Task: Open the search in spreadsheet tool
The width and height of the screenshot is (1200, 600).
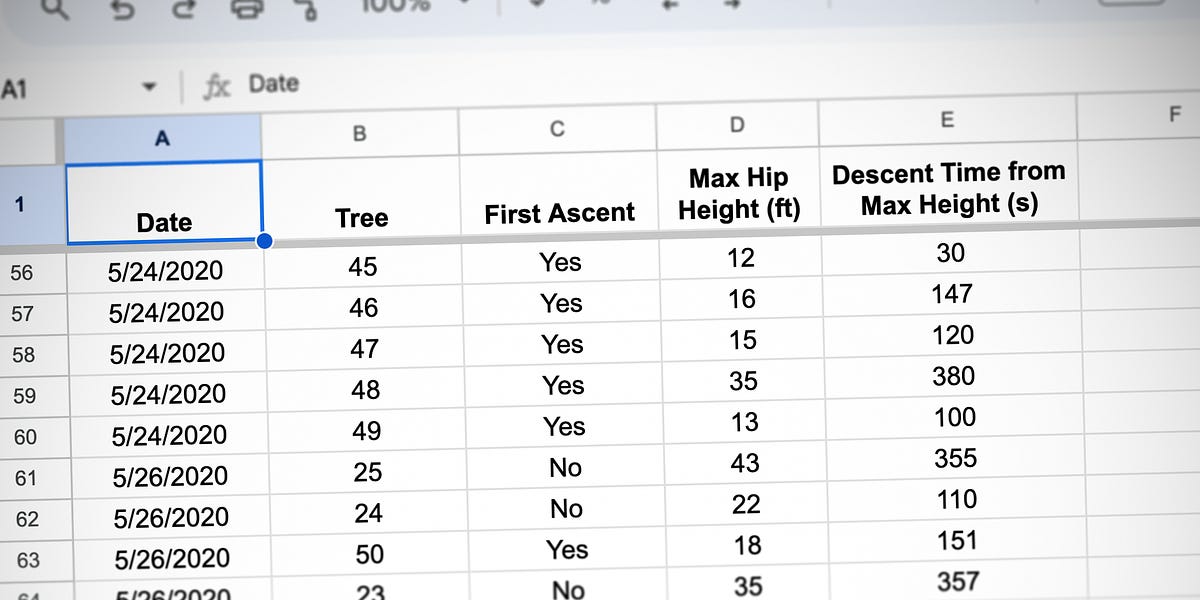Action: pyautogui.click(x=55, y=10)
